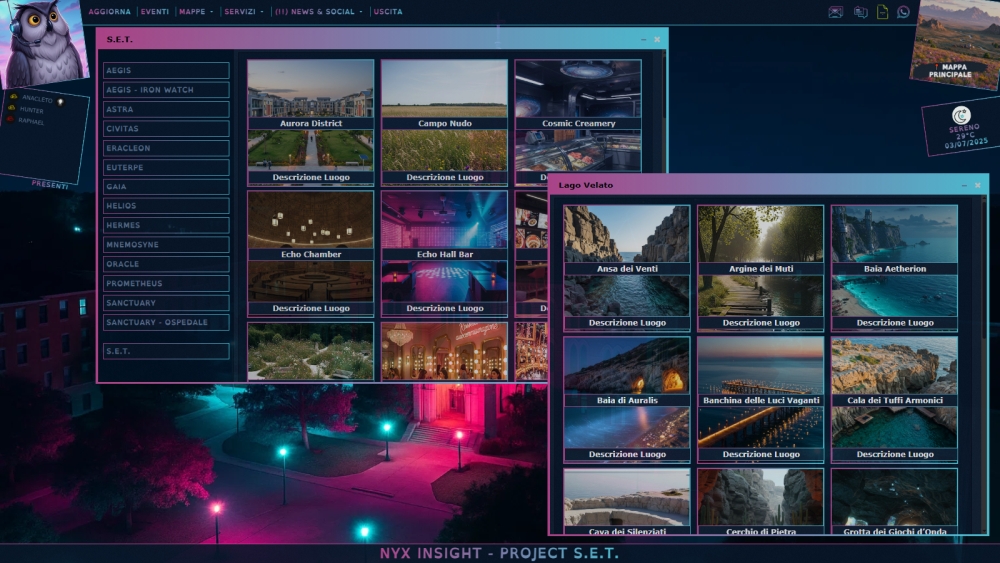Open the mail envelope icon
This screenshot has height=563, width=1000.
835,12
